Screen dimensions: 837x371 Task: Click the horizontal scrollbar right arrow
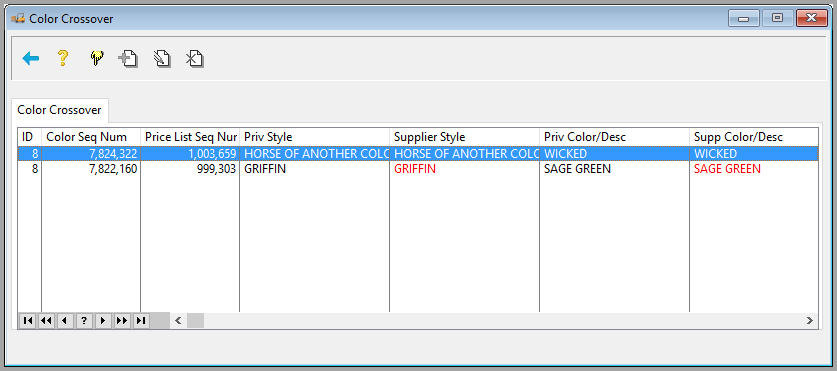[810, 320]
